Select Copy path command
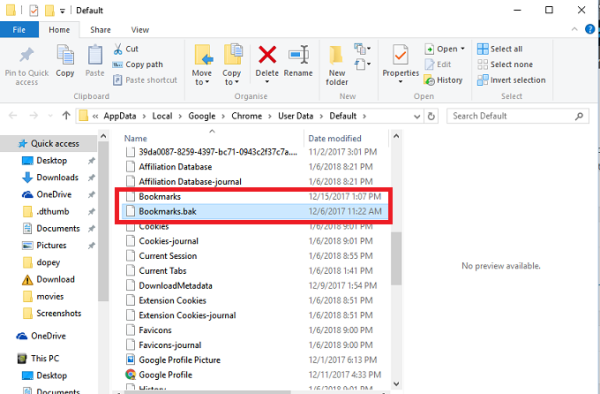This screenshot has width=600, height=394. pos(138,65)
